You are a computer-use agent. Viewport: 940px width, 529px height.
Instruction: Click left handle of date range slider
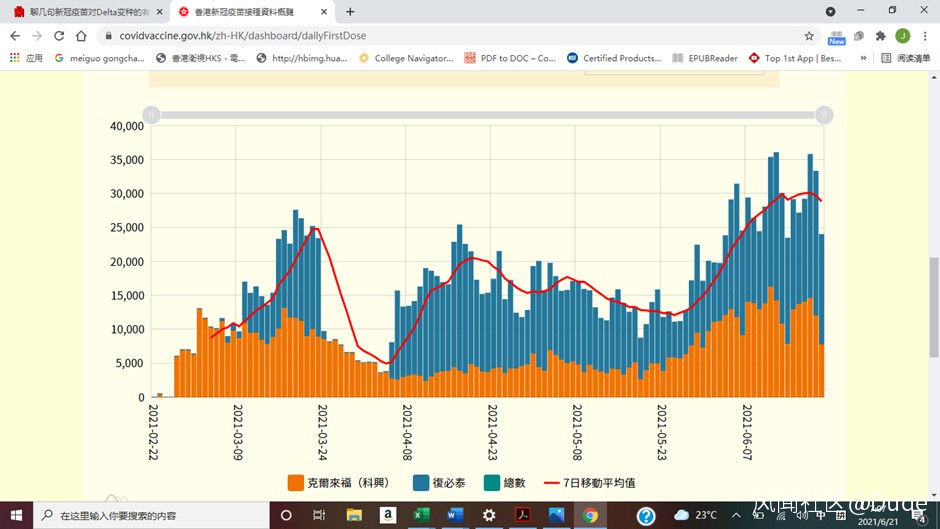151,115
